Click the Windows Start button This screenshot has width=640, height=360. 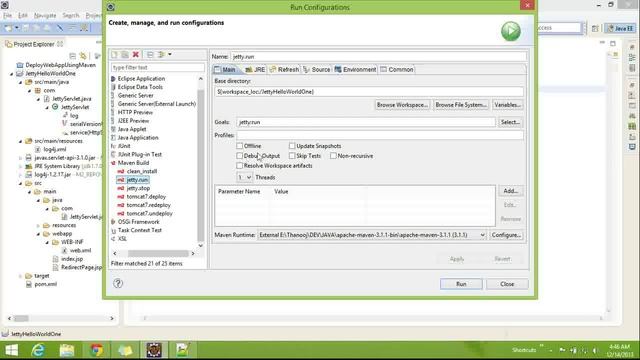11,350
